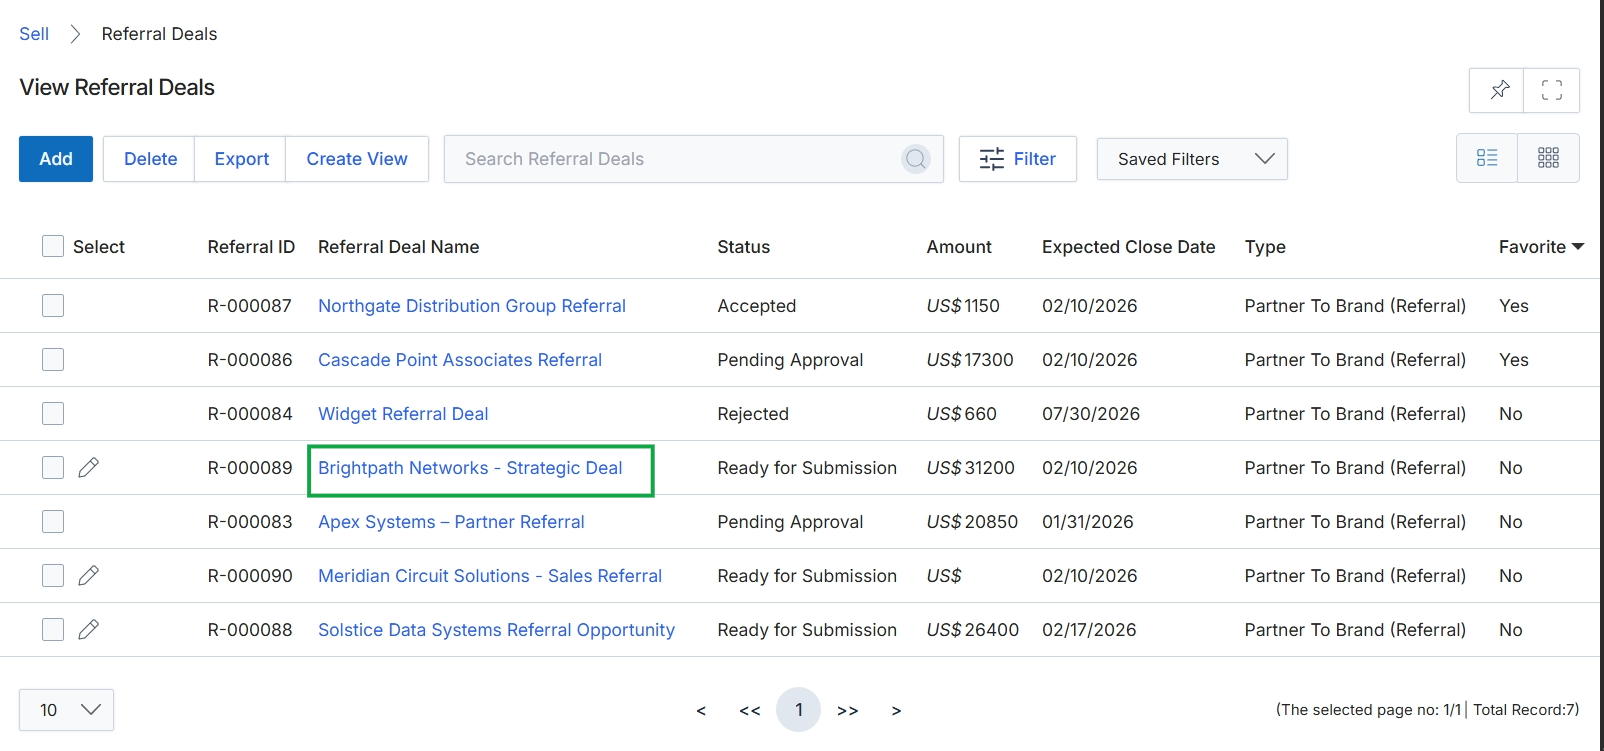Jump to first page double arrow
This screenshot has height=751, width=1604.
[750, 710]
